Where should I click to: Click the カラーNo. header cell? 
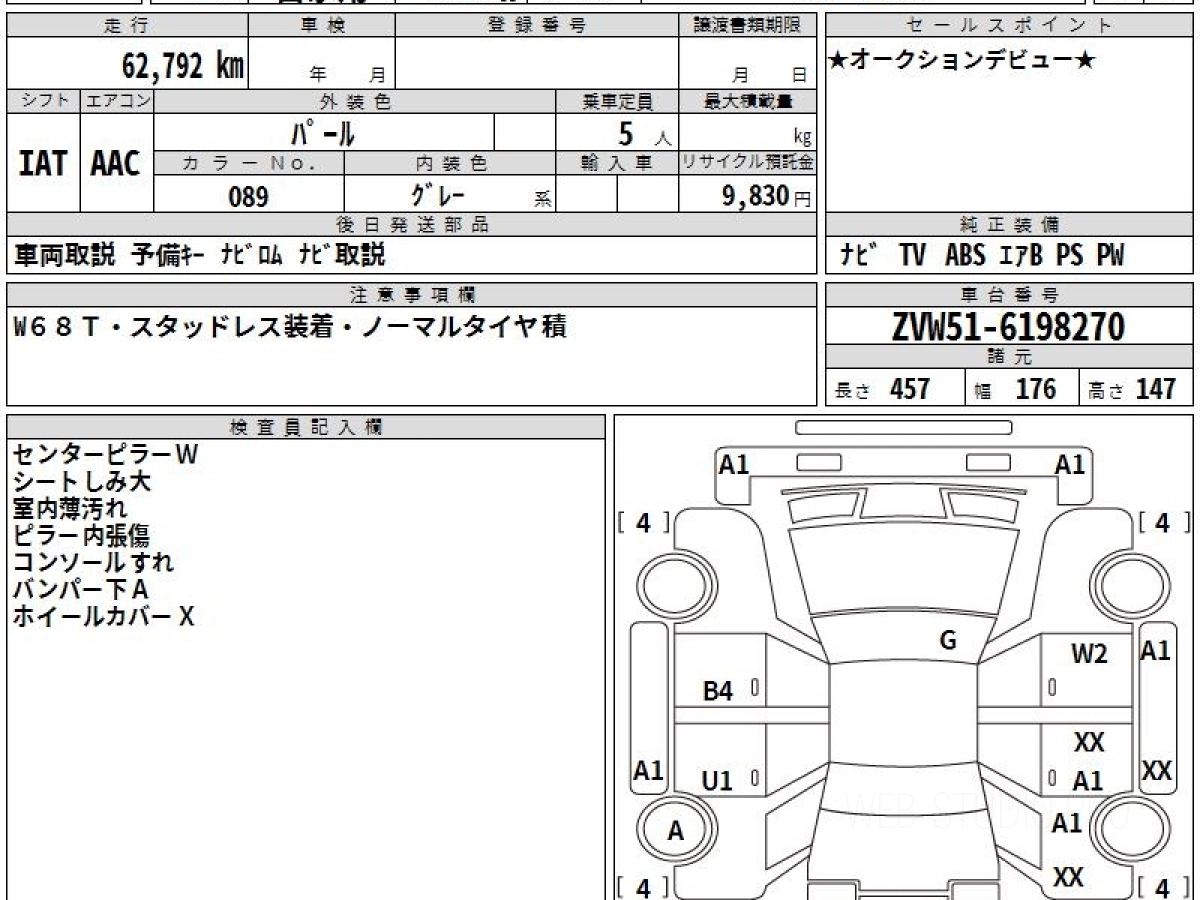(249, 163)
